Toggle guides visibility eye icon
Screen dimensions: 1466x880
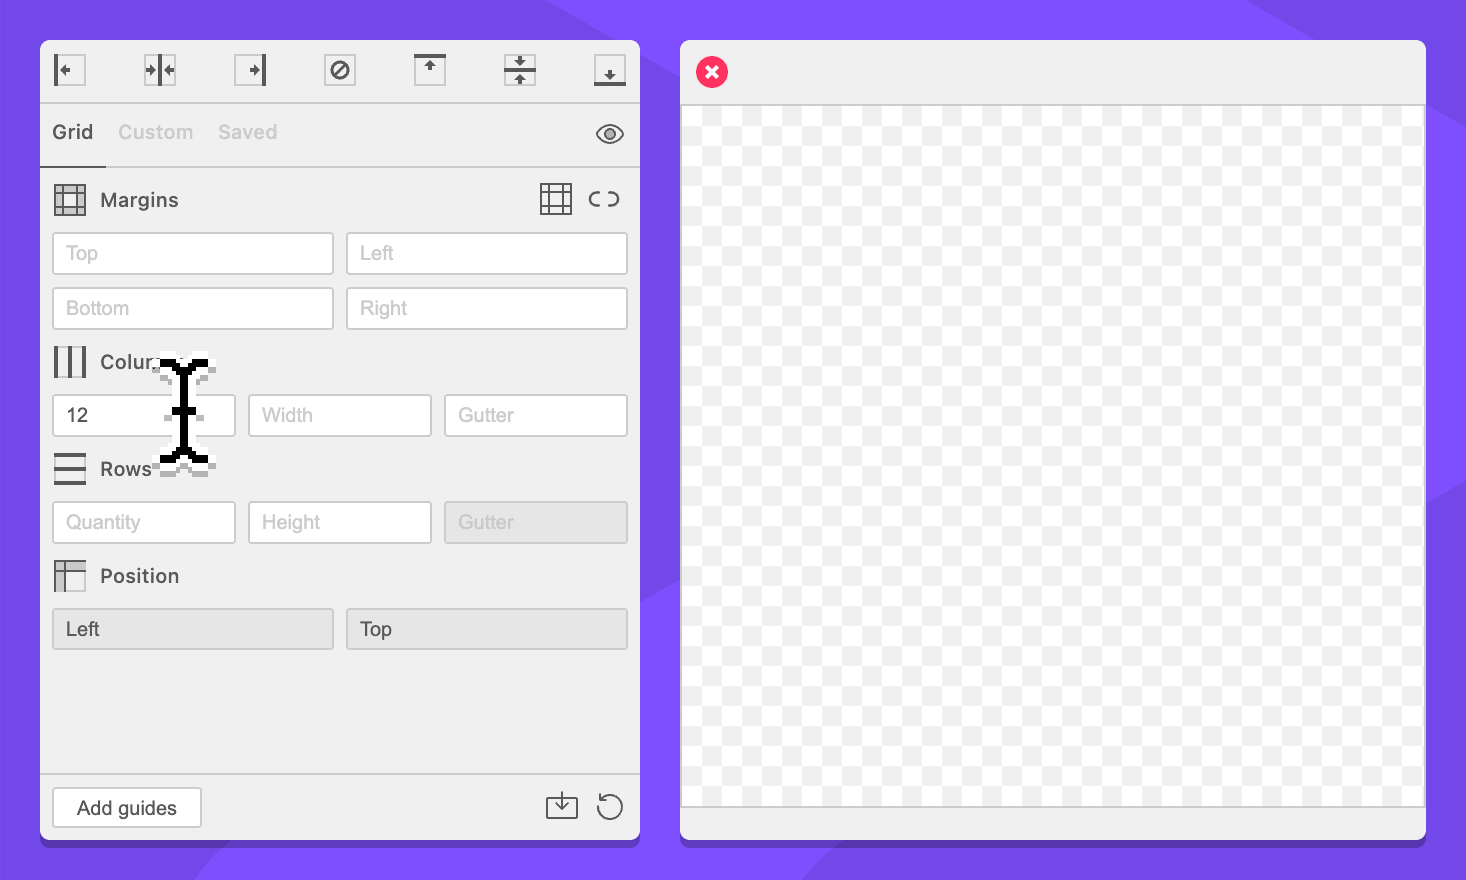(x=610, y=134)
